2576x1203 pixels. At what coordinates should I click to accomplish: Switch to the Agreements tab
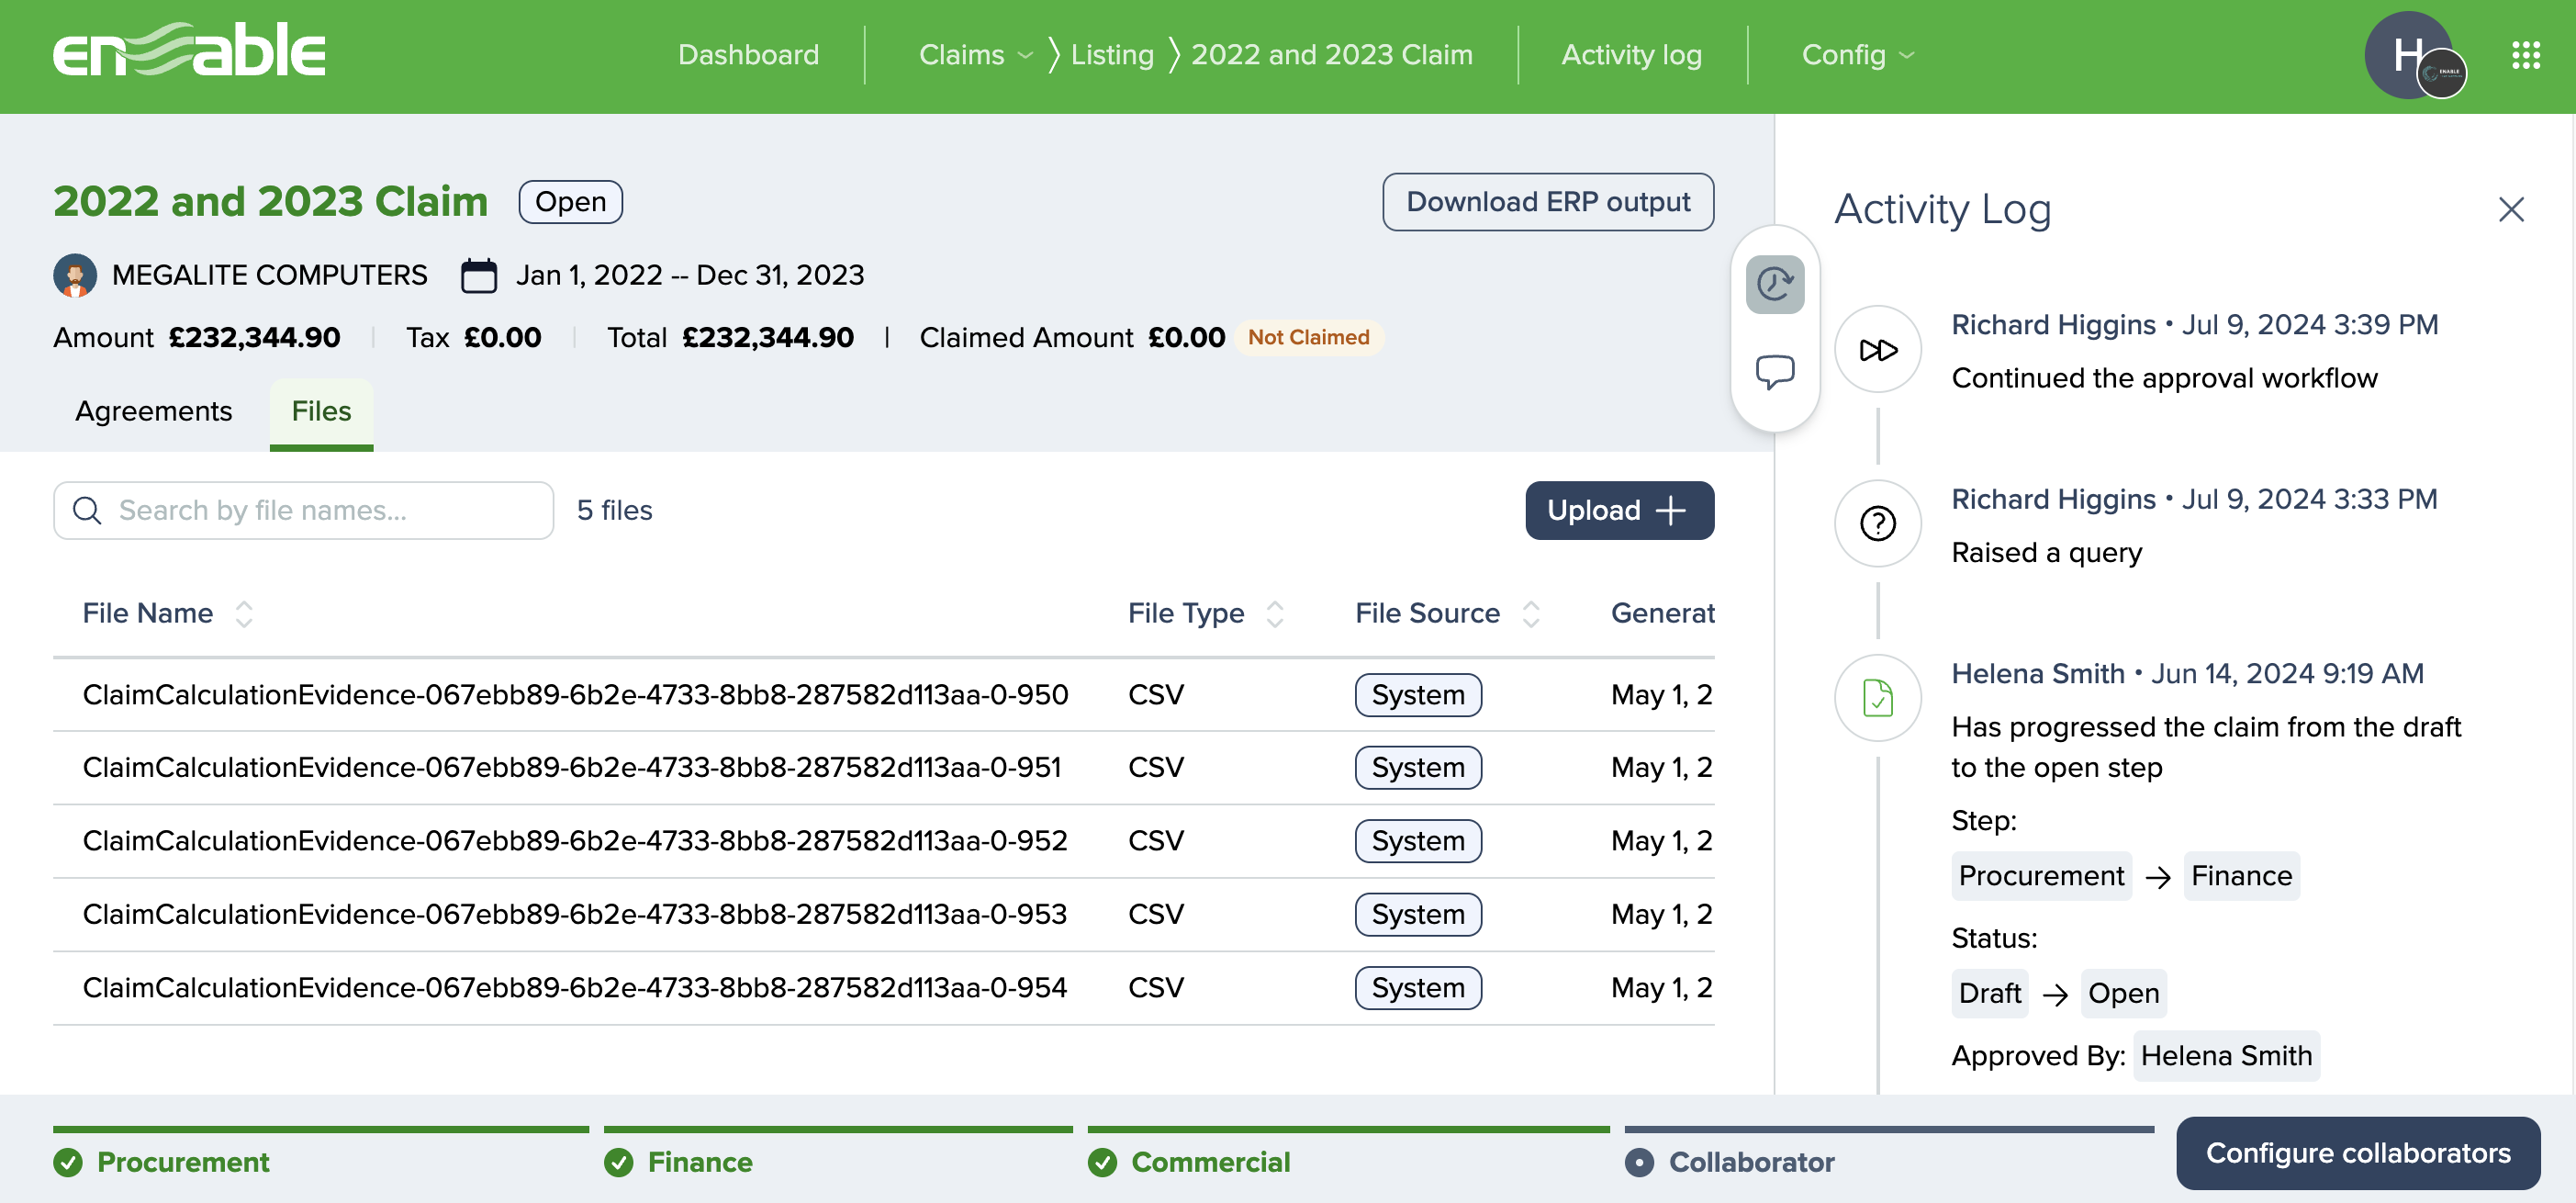tap(153, 411)
